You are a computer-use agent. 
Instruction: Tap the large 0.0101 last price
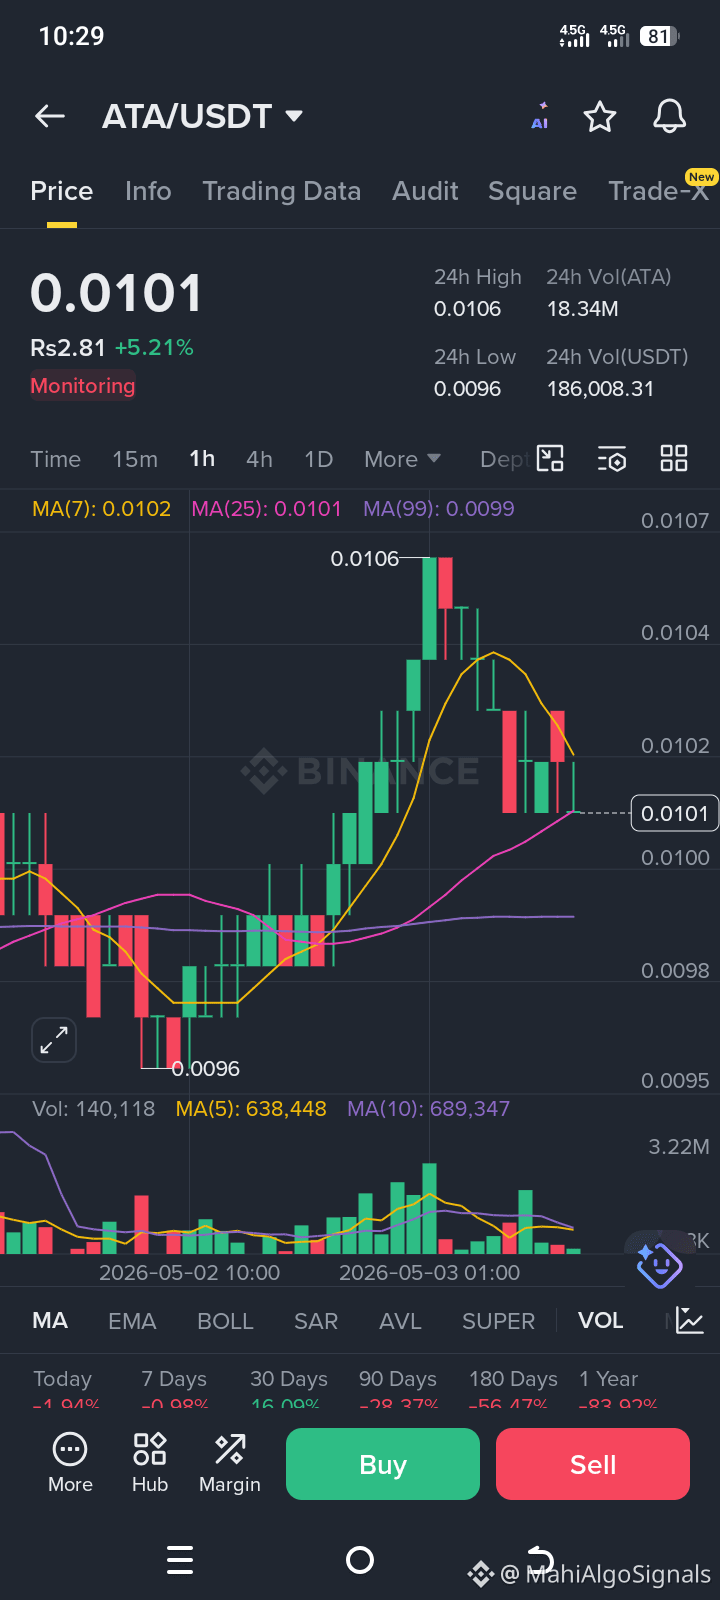coord(116,293)
